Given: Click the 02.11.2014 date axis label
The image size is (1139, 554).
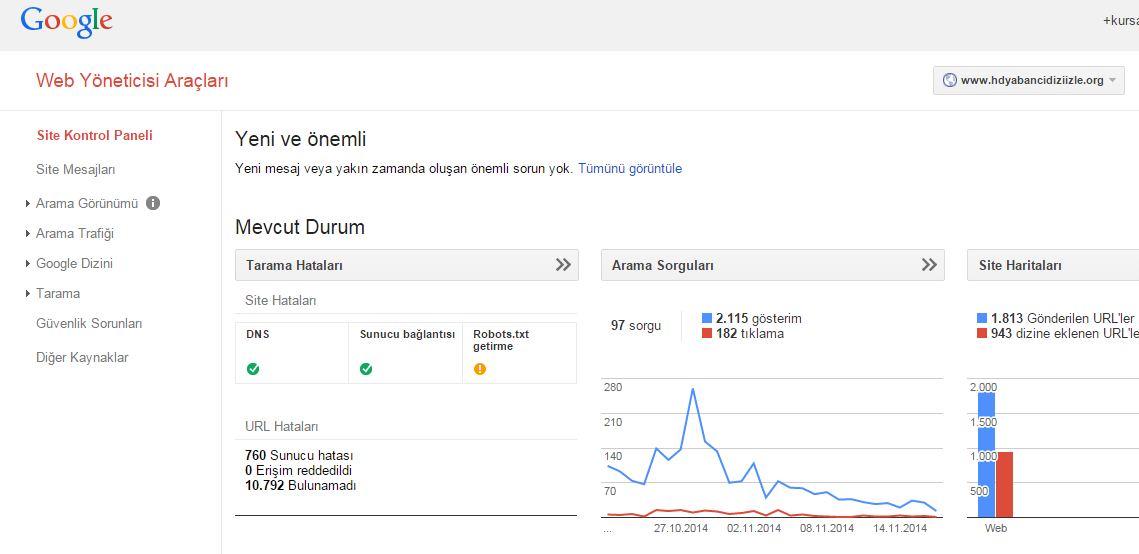Looking at the screenshot, I should click(753, 529).
